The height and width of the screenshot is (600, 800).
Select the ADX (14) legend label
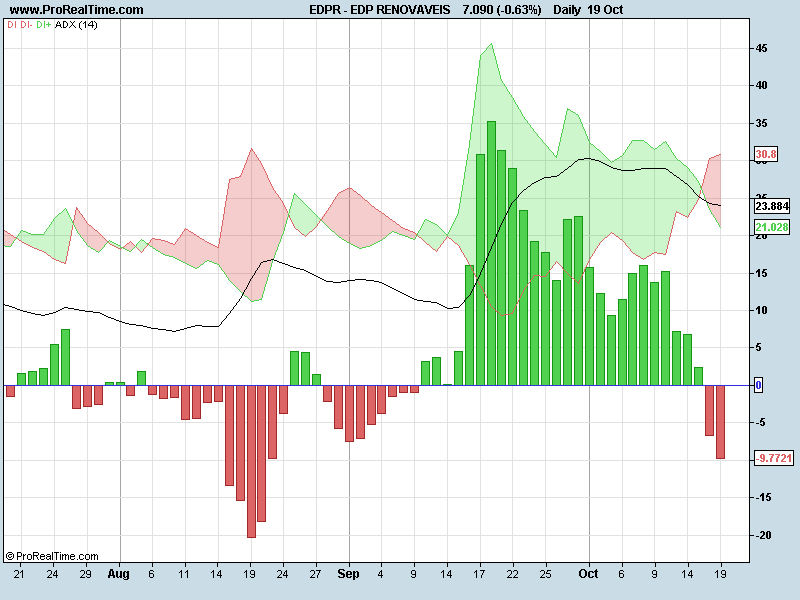[x=76, y=24]
